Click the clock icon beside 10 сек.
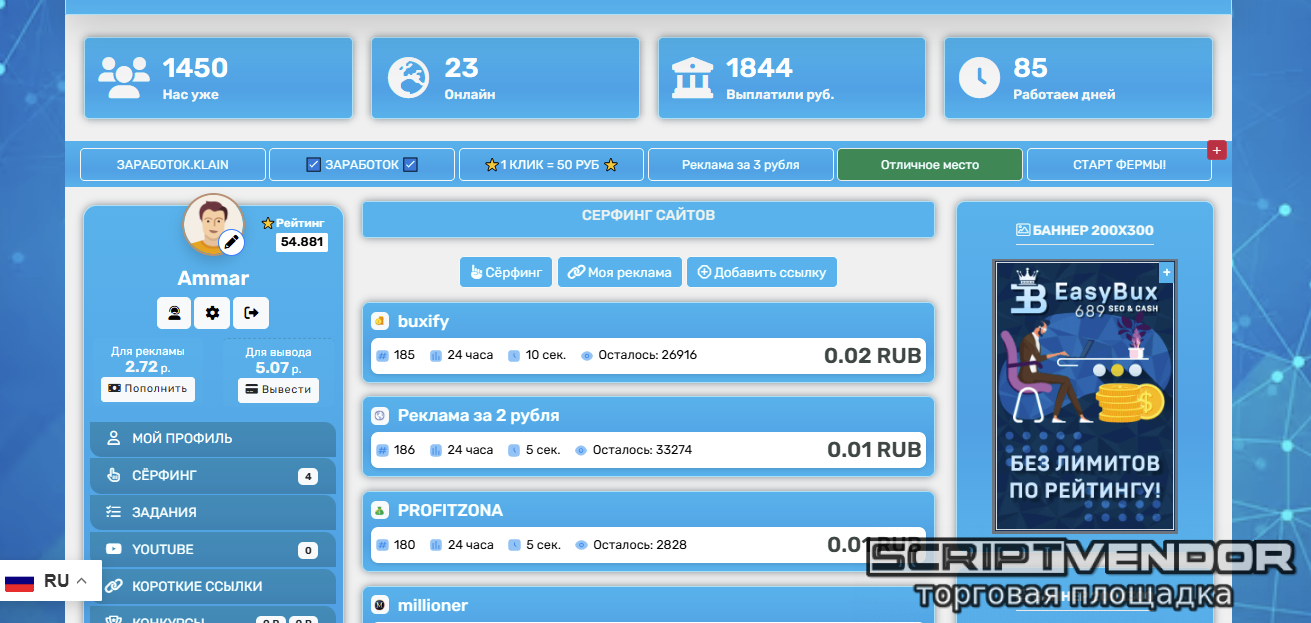 (514, 355)
